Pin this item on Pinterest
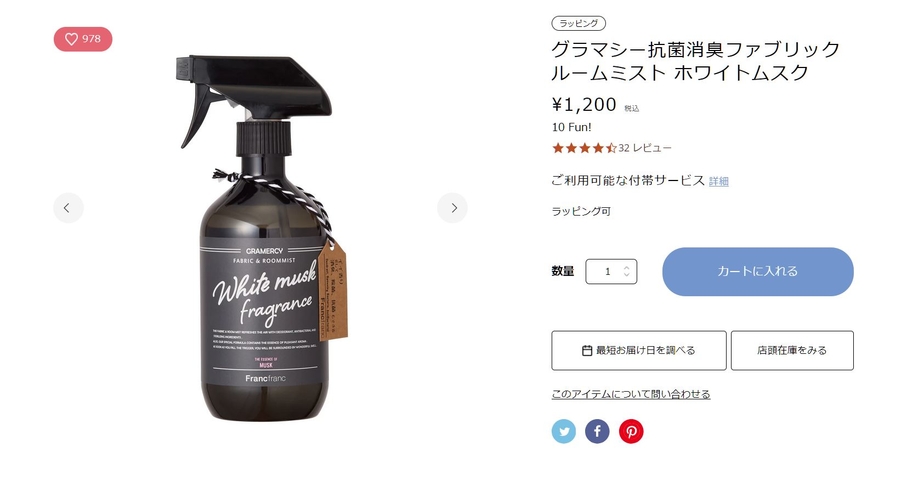The height and width of the screenshot is (480, 907). (x=631, y=431)
